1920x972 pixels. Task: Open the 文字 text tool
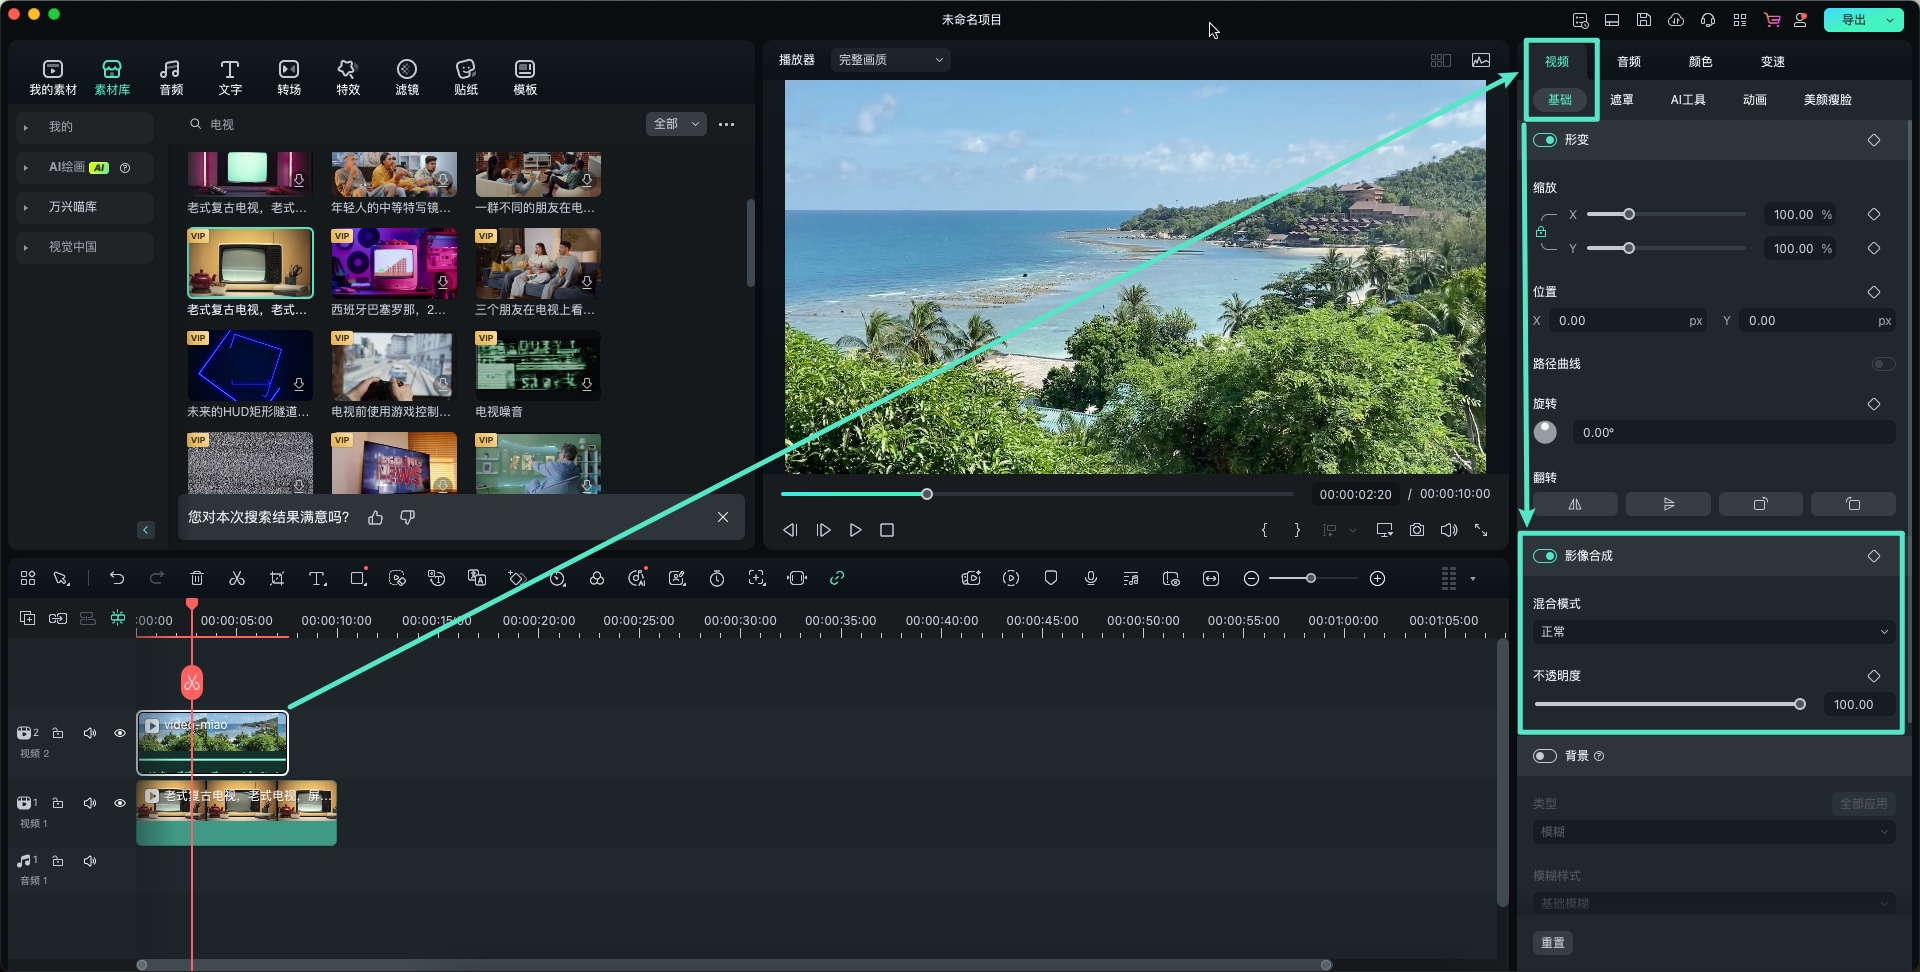pyautogui.click(x=230, y=77)
